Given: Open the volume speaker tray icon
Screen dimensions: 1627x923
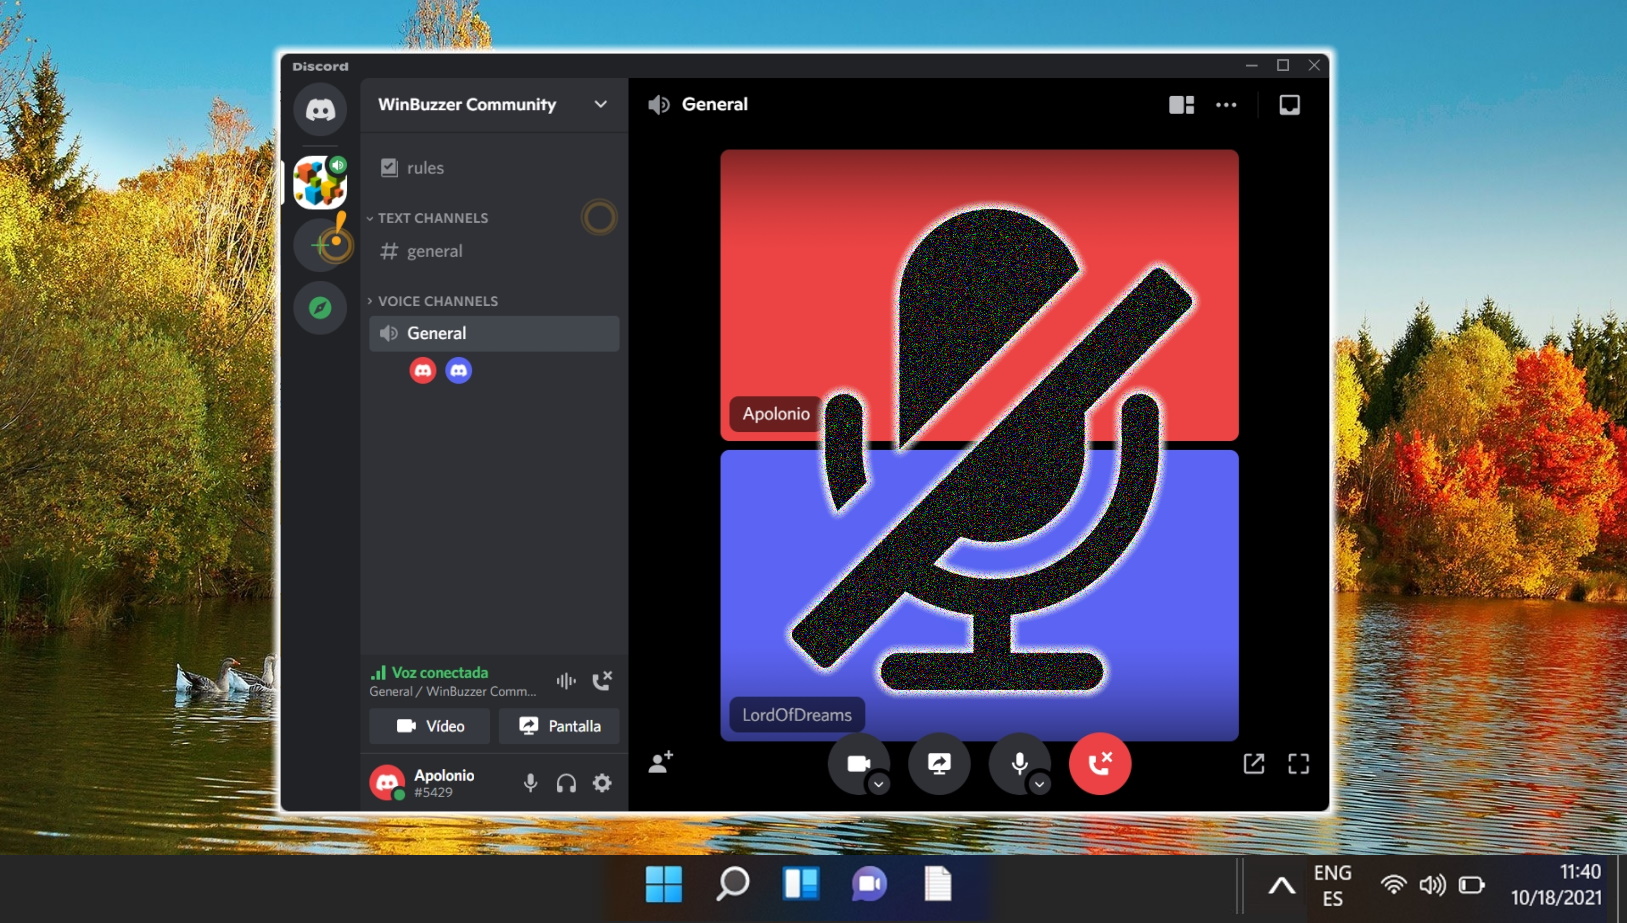Looking at the screenshot, I should (1432, 885).
